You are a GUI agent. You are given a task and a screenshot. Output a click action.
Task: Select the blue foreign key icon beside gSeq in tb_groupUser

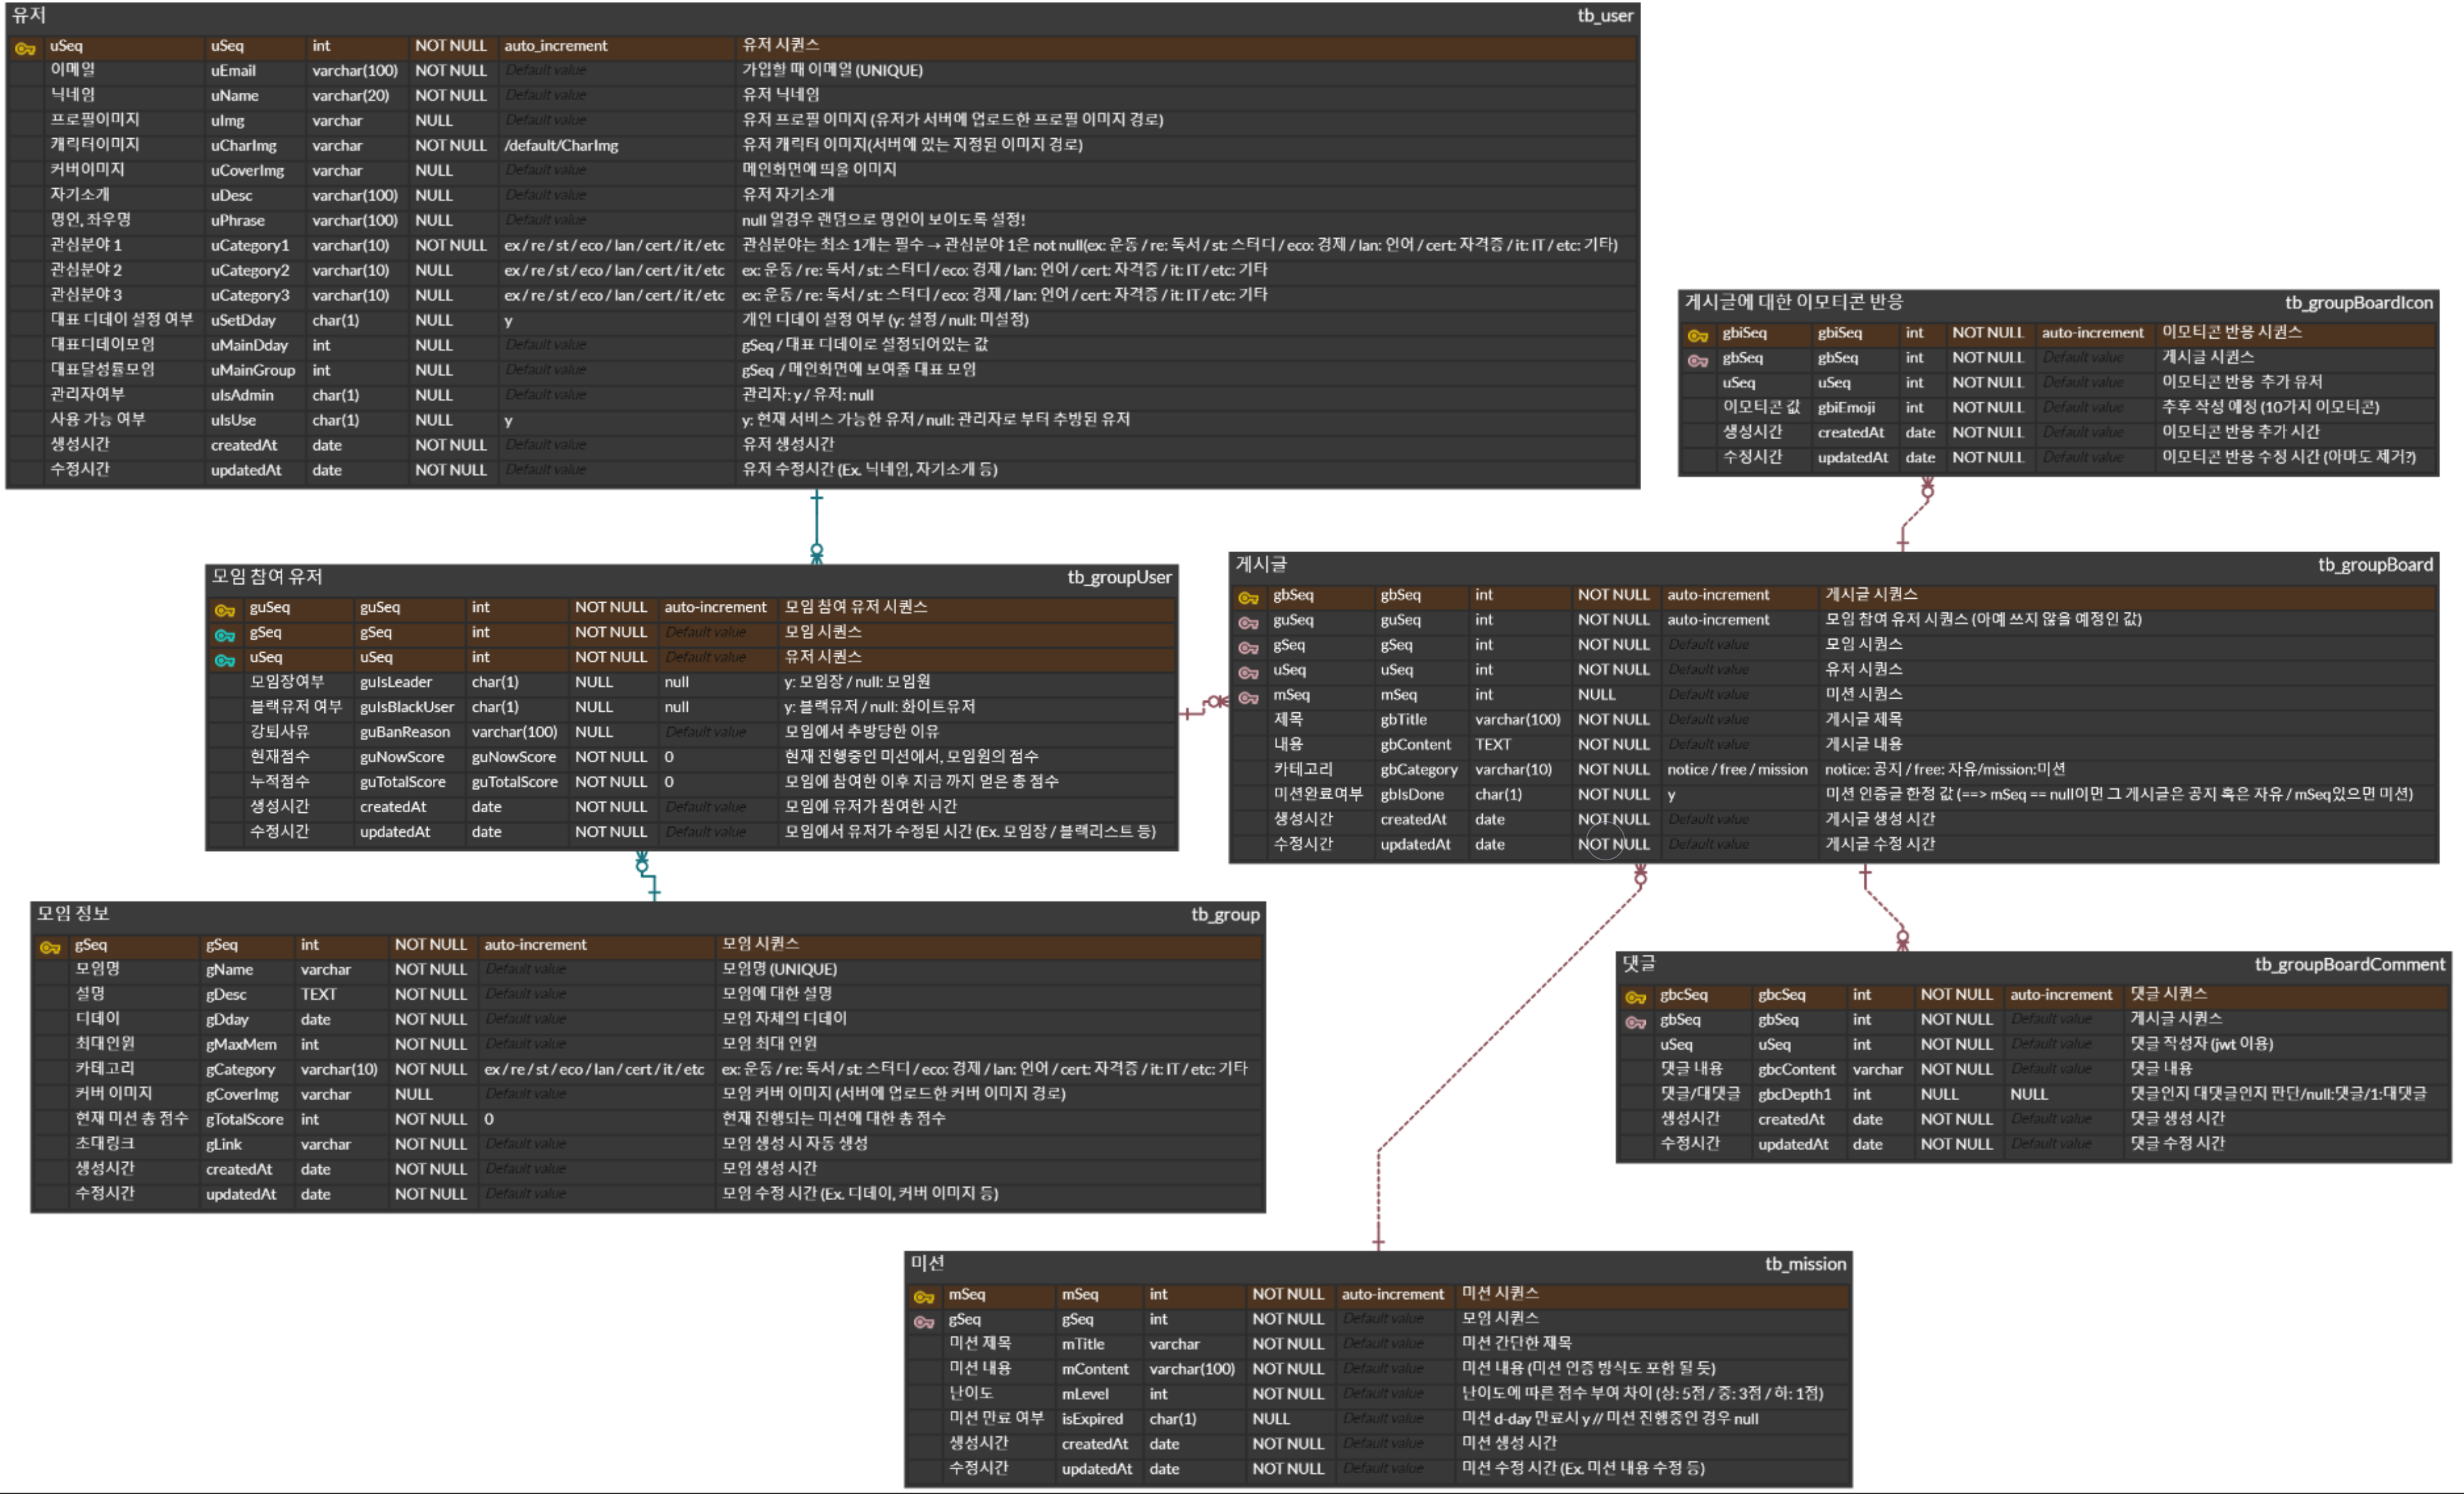pos(225,635)
